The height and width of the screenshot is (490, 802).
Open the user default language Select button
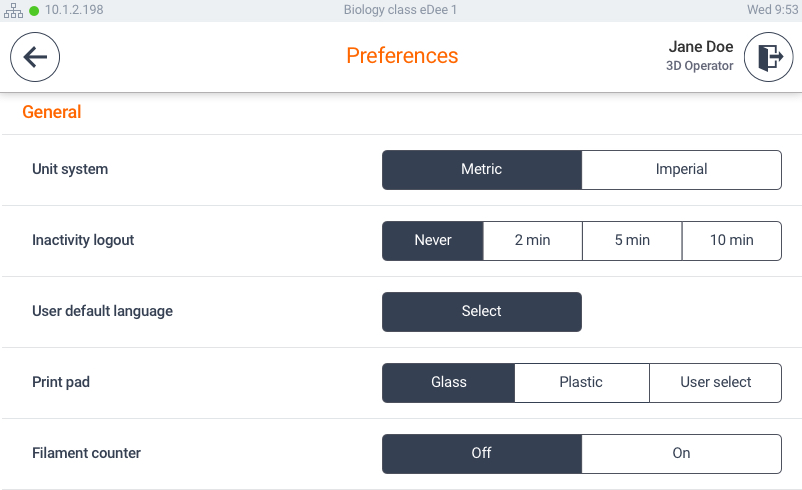pyautogui.click(x=482, y=312)
